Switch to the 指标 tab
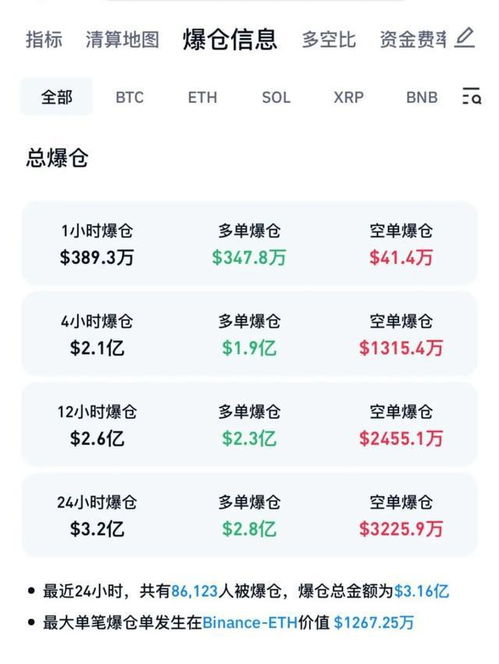The height and width of the screenshot is (664, 499). (44, 39)
